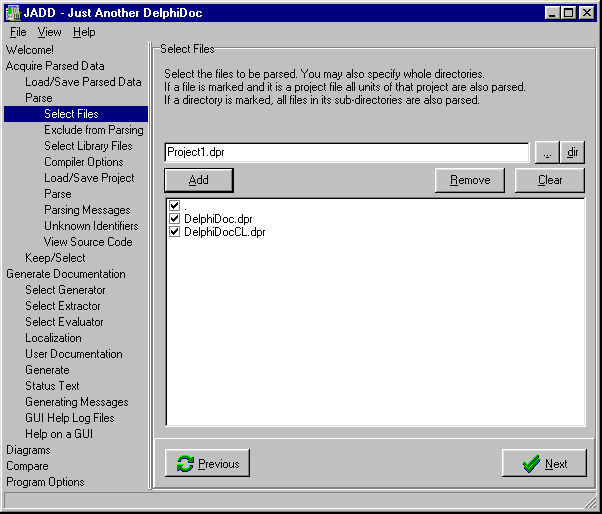Viewport: 602px width, 514px height.
Task: Uncheck the DelphiDocCL.dpr checkbox
Action: pos(175,231)
